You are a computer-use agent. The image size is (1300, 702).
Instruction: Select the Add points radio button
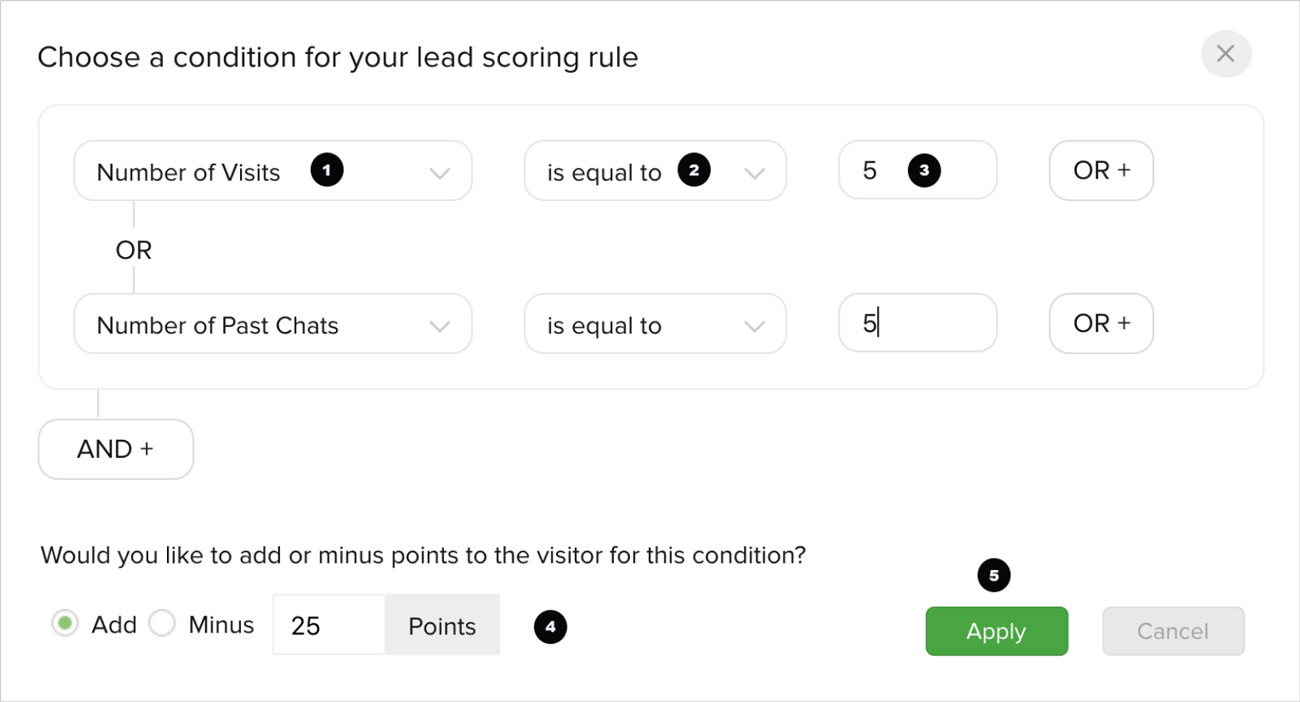(65, 625)
